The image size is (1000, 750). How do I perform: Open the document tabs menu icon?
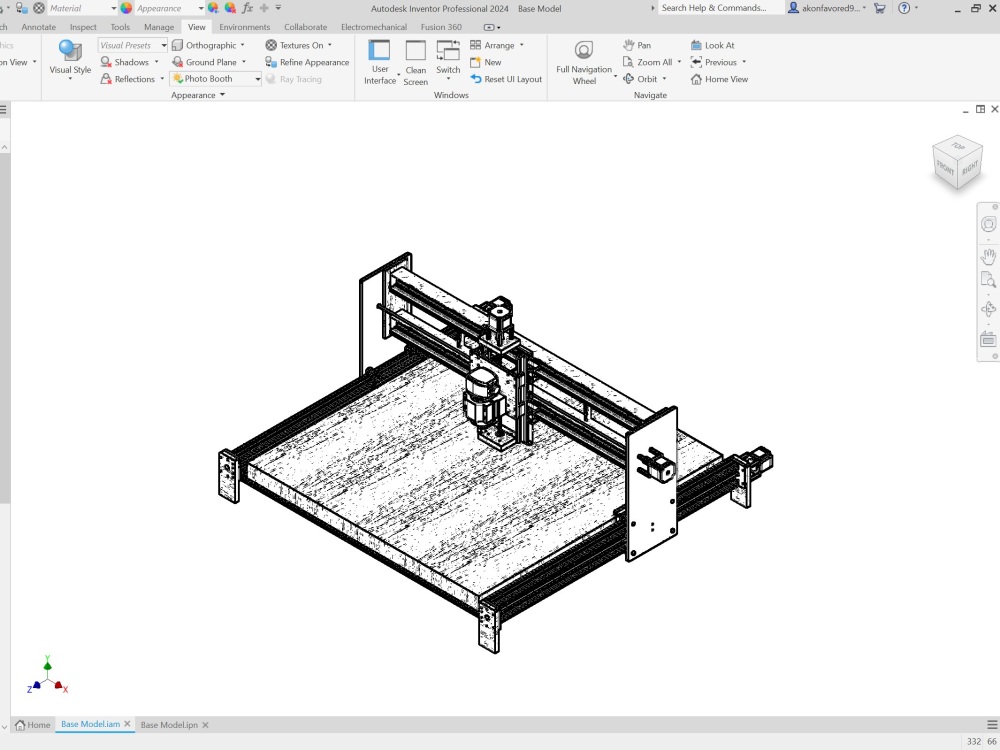click(992, 724)
